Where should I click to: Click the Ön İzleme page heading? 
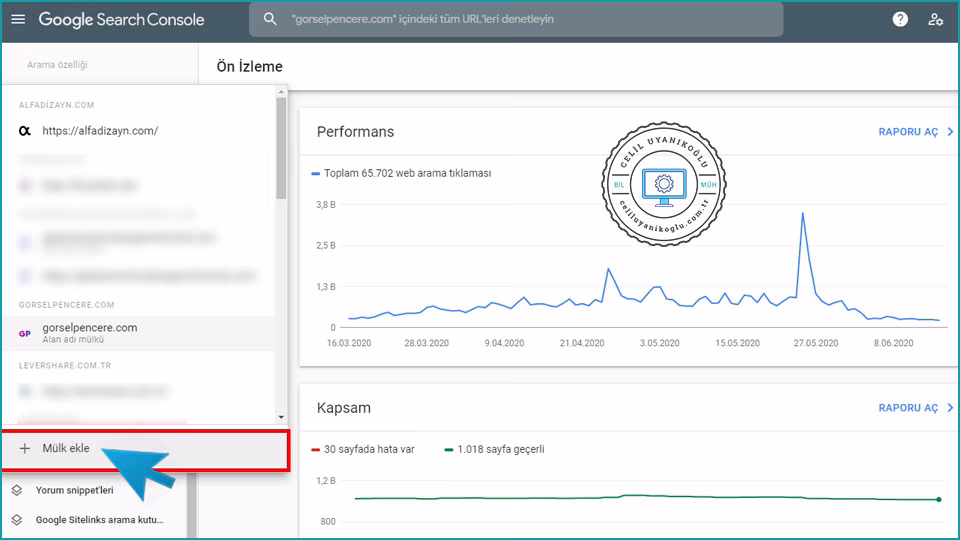tap(249, 67)
